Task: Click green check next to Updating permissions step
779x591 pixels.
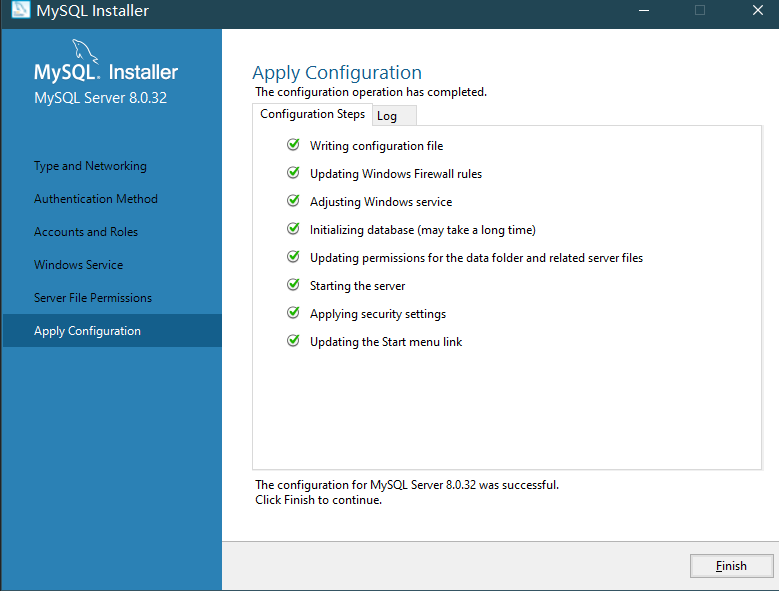Action: [293, 257]
